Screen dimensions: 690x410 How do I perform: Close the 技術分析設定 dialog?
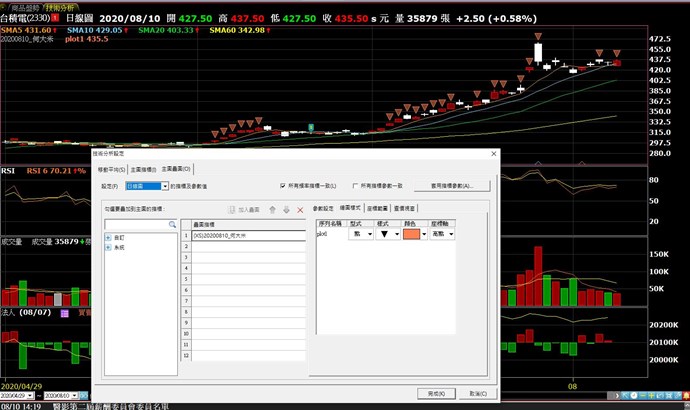coord(494,154)
